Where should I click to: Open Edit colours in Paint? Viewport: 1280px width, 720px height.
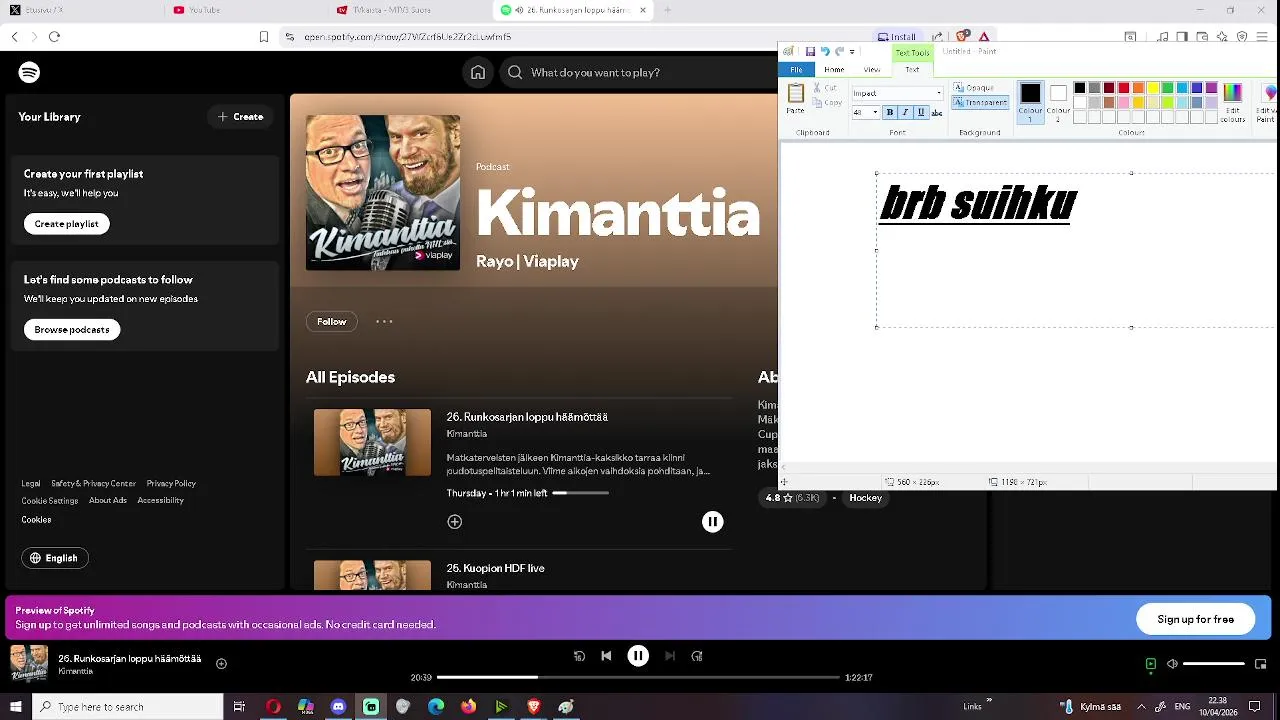click(1233, 103)
